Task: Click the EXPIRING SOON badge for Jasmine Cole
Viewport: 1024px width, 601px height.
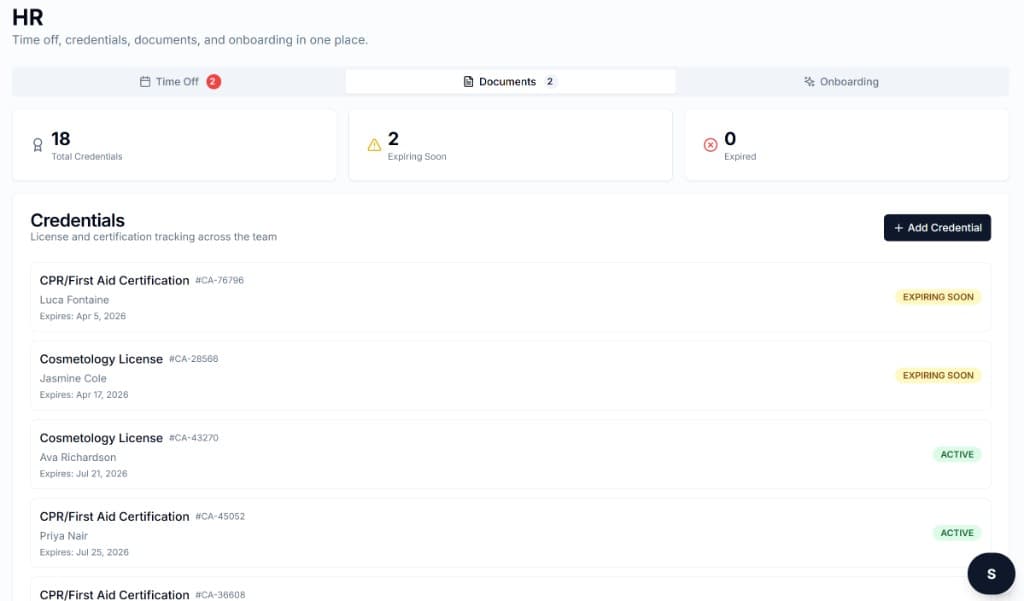Action: (x=938, y=375)
